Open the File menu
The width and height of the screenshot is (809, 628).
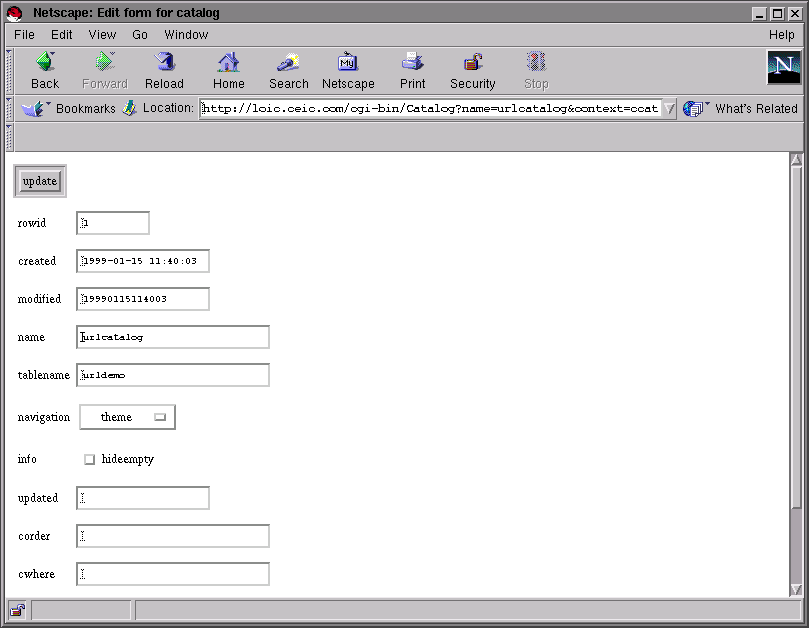coord(24,34)
